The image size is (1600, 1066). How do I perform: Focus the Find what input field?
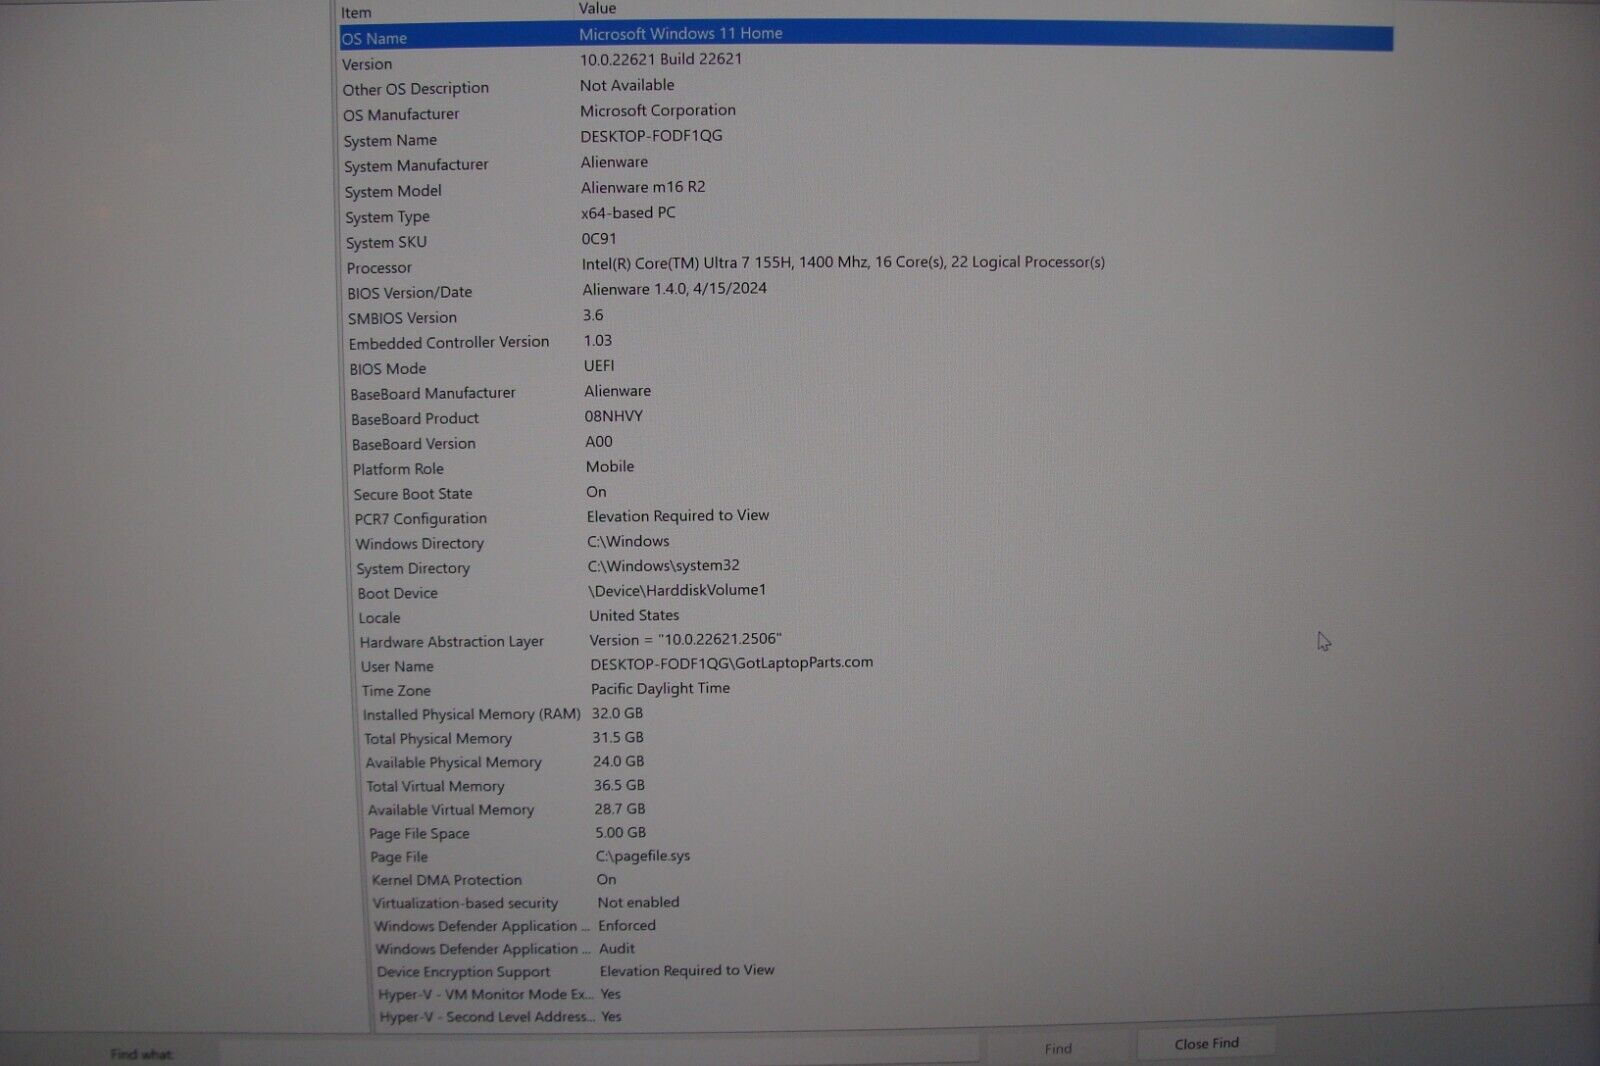click(599, 1052)
